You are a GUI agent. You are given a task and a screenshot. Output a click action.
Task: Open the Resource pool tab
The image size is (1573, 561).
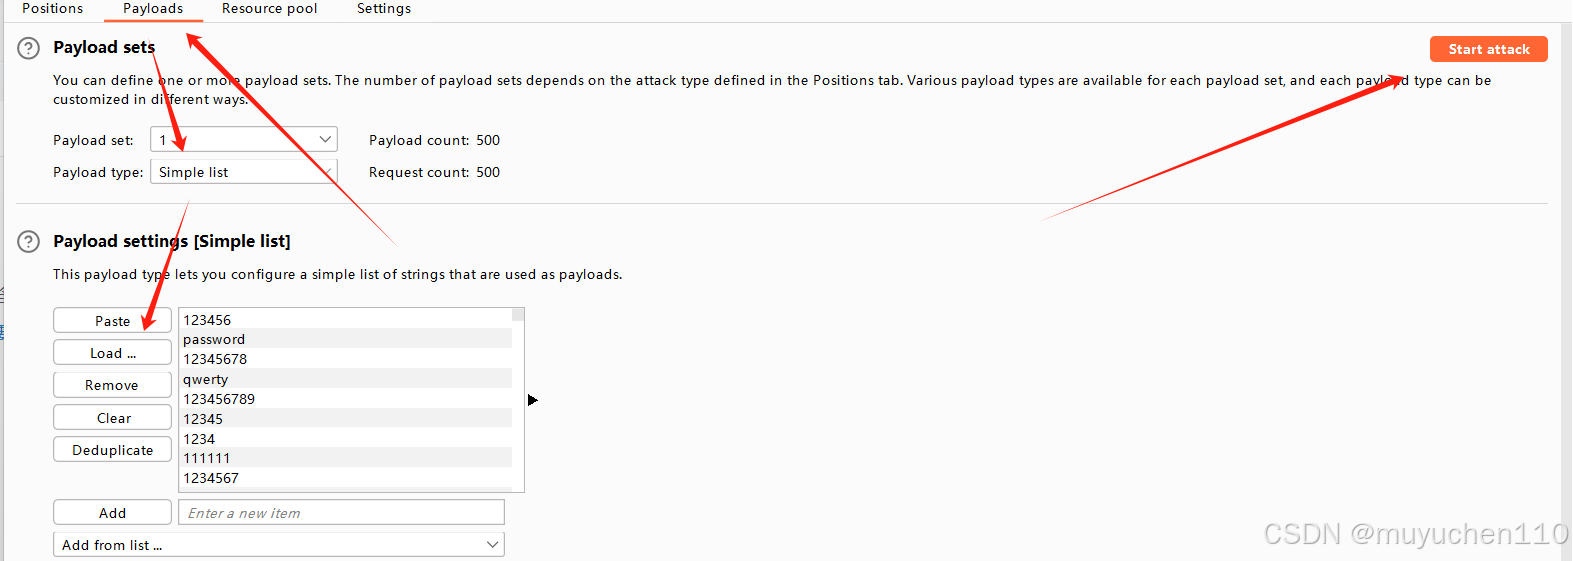tap(269, 9)
